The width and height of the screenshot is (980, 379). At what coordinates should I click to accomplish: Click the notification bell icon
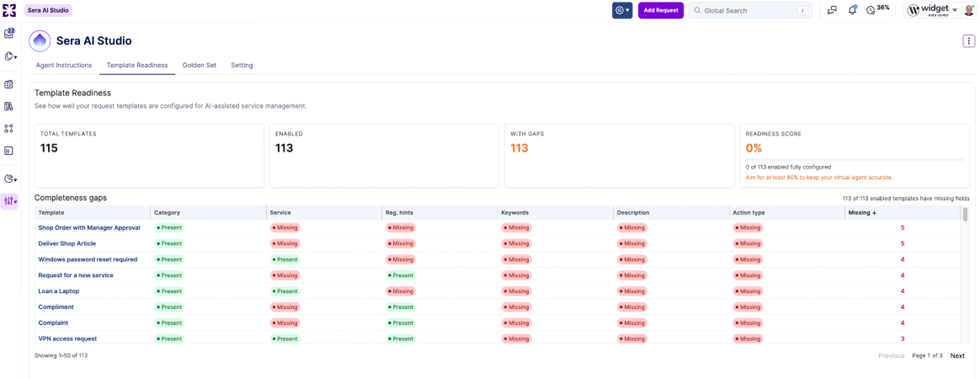click(x=852, y=10)
